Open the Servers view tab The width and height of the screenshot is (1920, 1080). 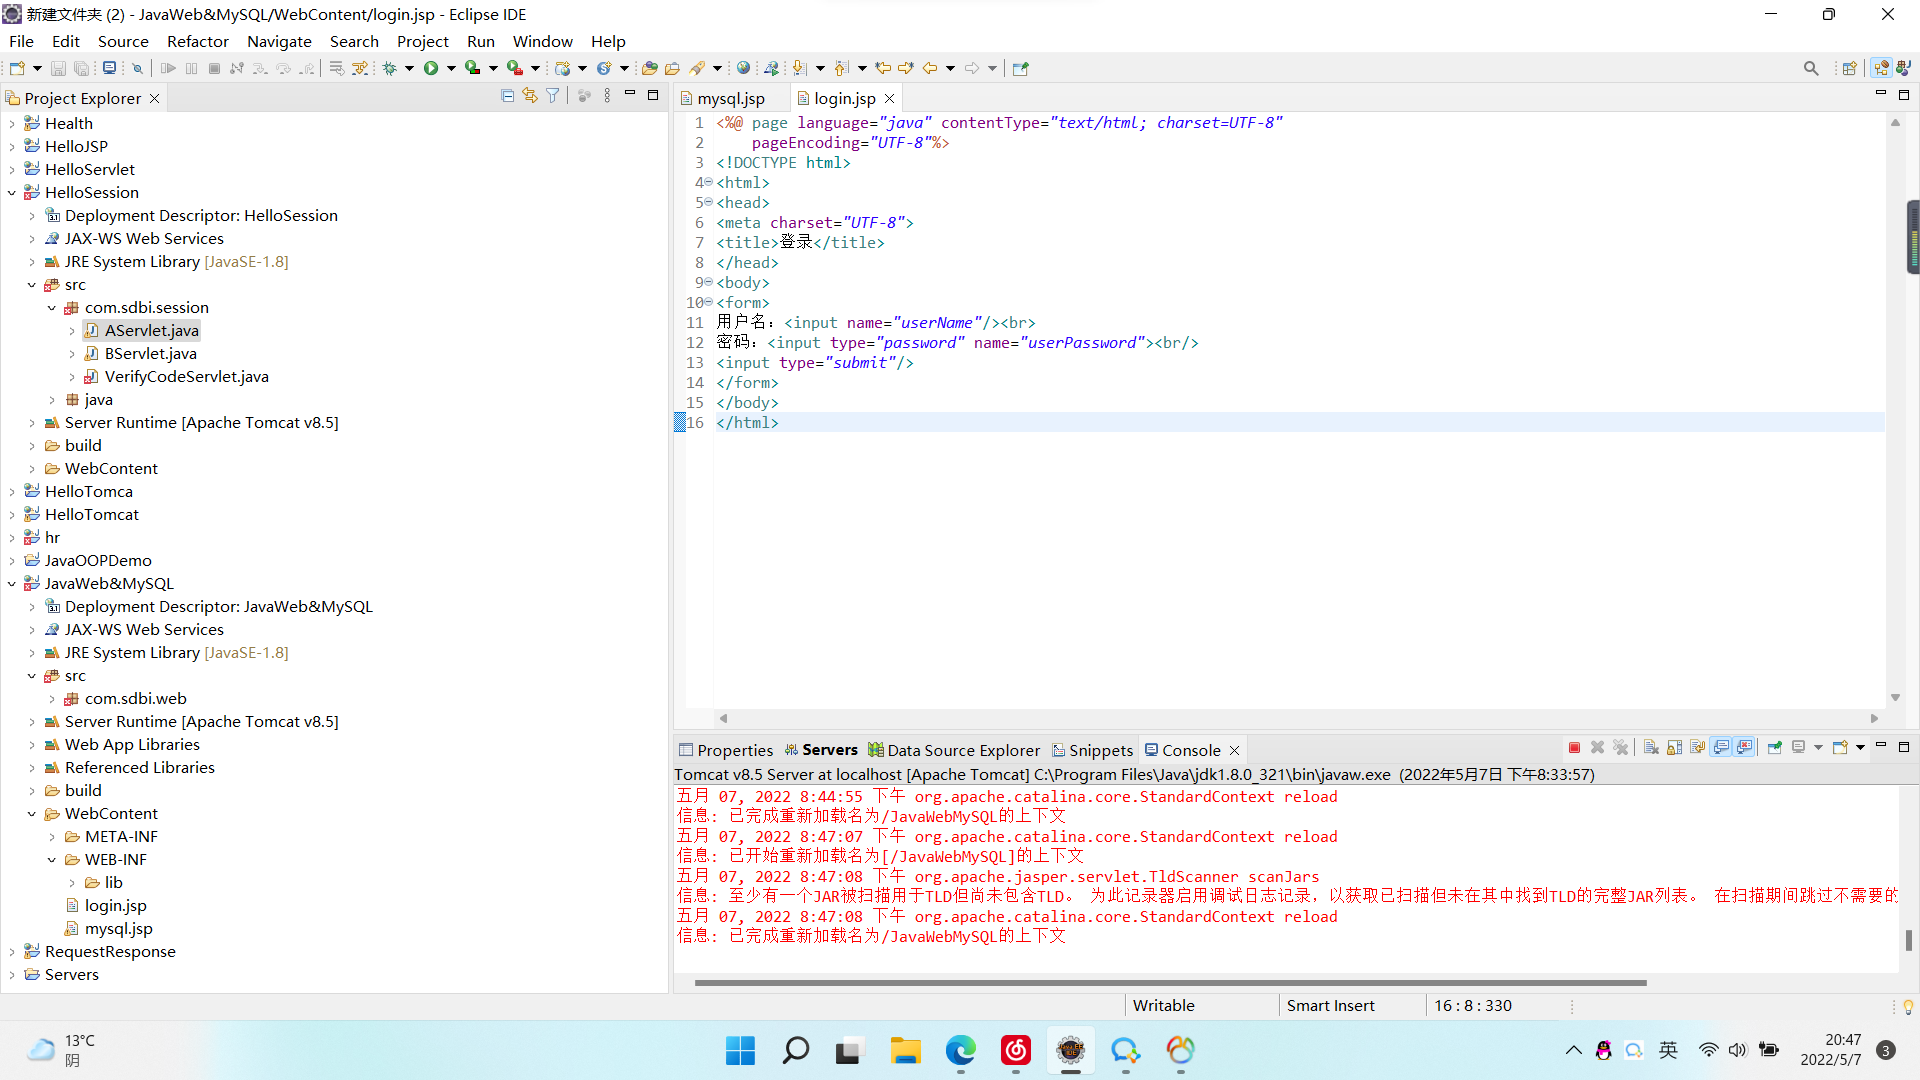(829, 750)
